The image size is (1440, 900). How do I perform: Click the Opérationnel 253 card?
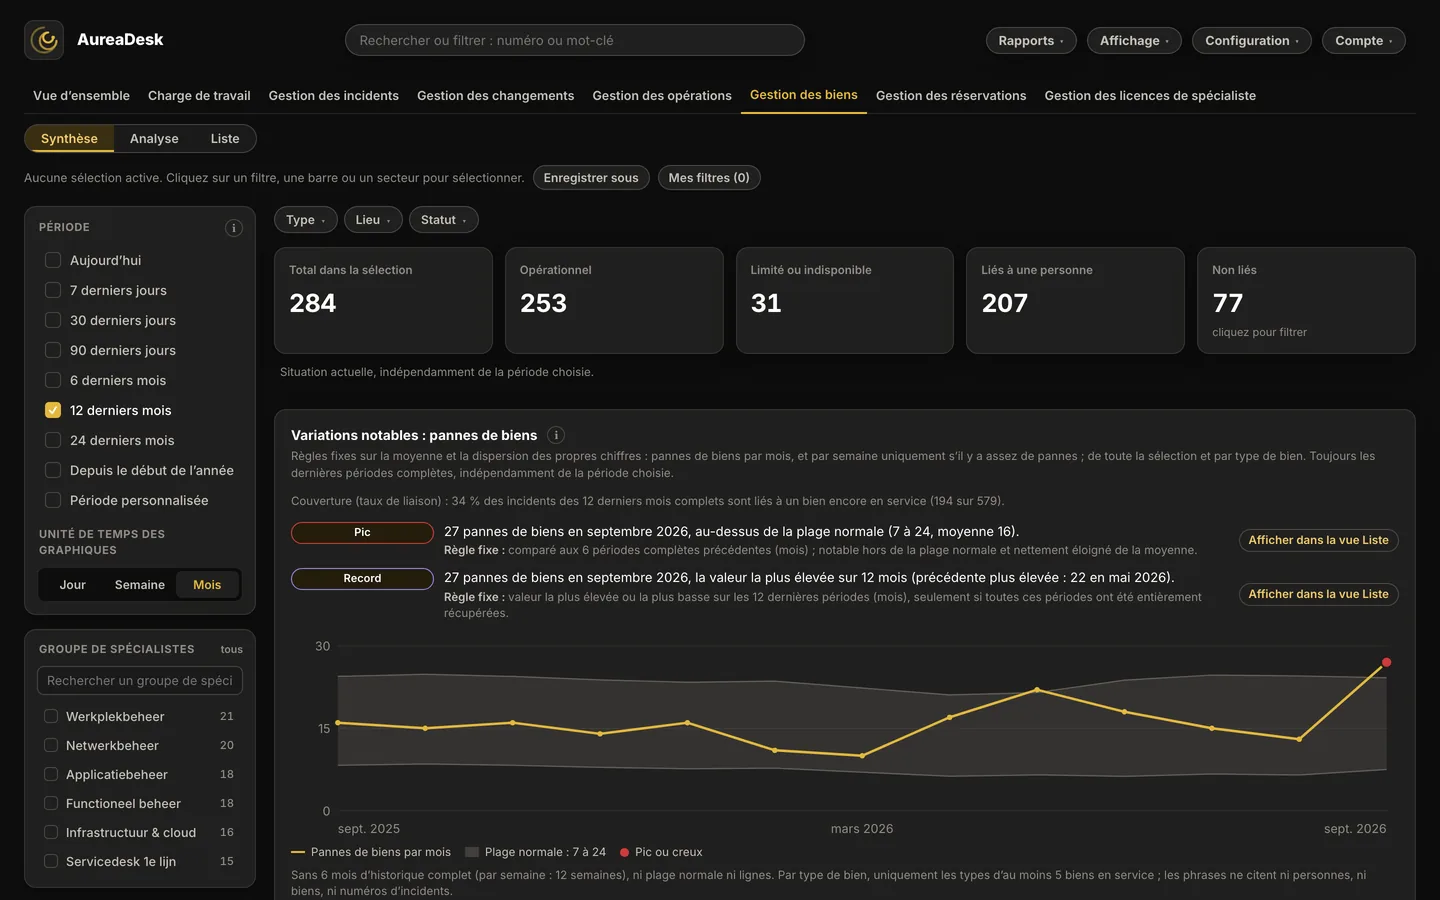pos(614,300)
